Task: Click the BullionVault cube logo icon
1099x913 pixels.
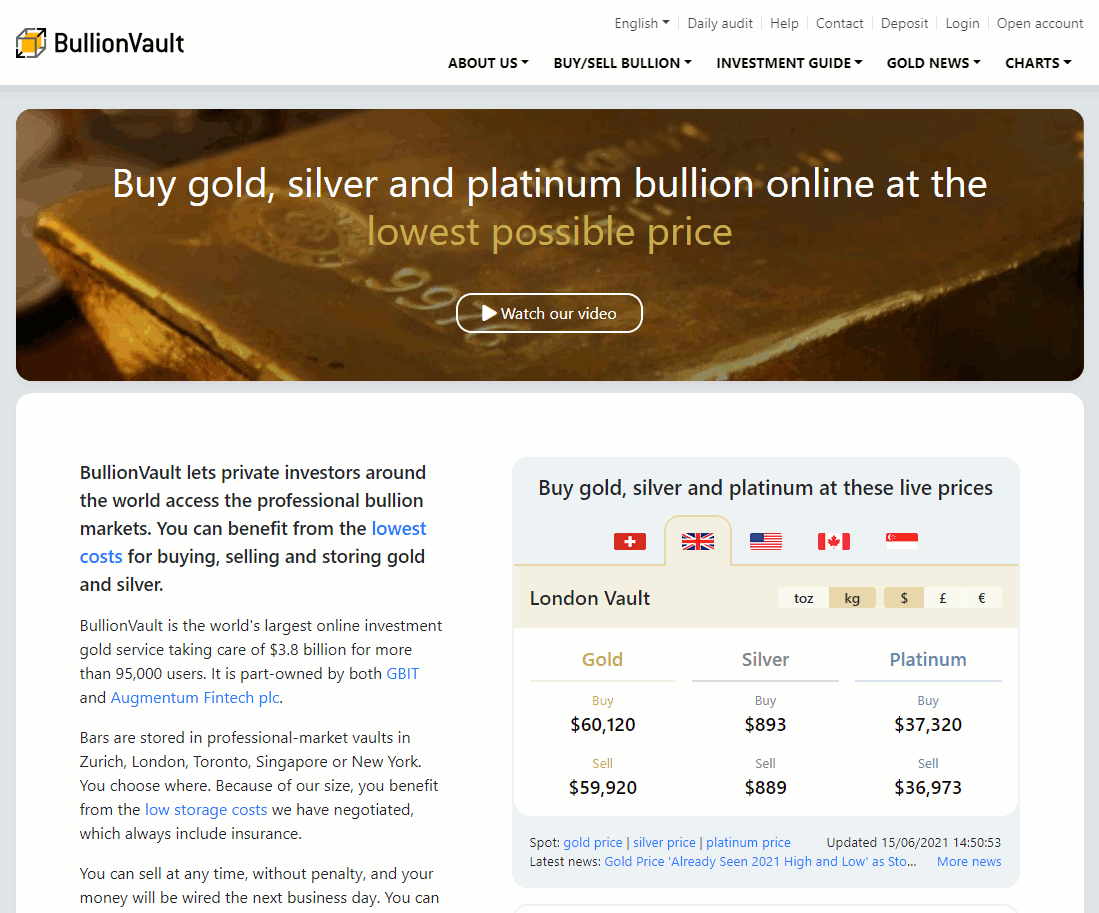Action: (x=32, y=43)
